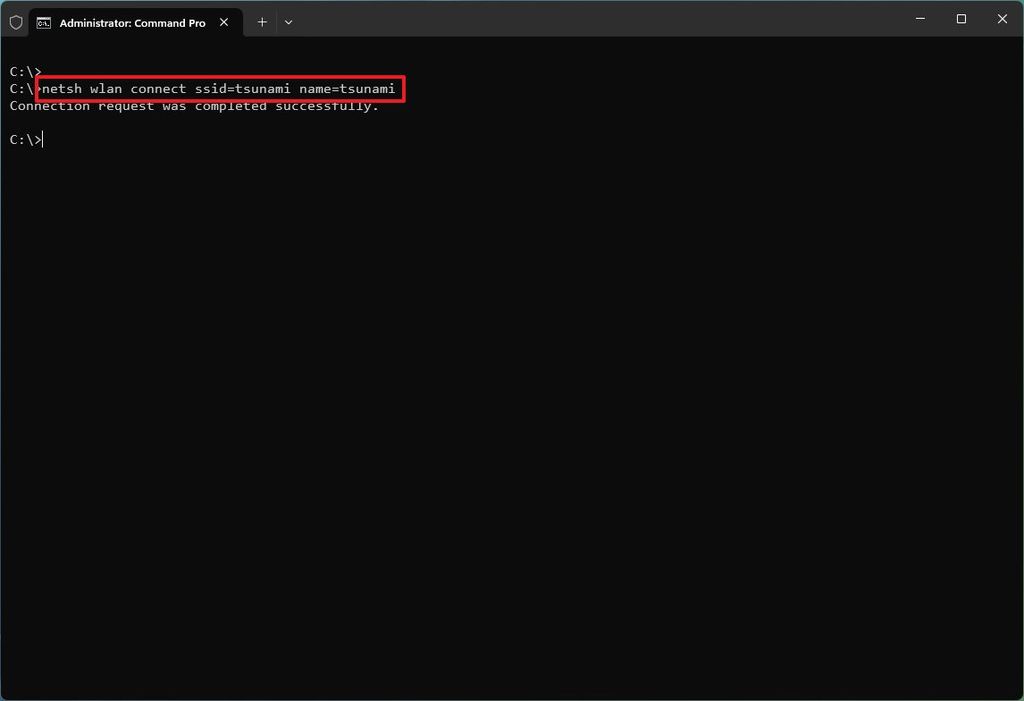Click the word Connection in the output
1024x701 pixels.
click(x=50, y=105)
